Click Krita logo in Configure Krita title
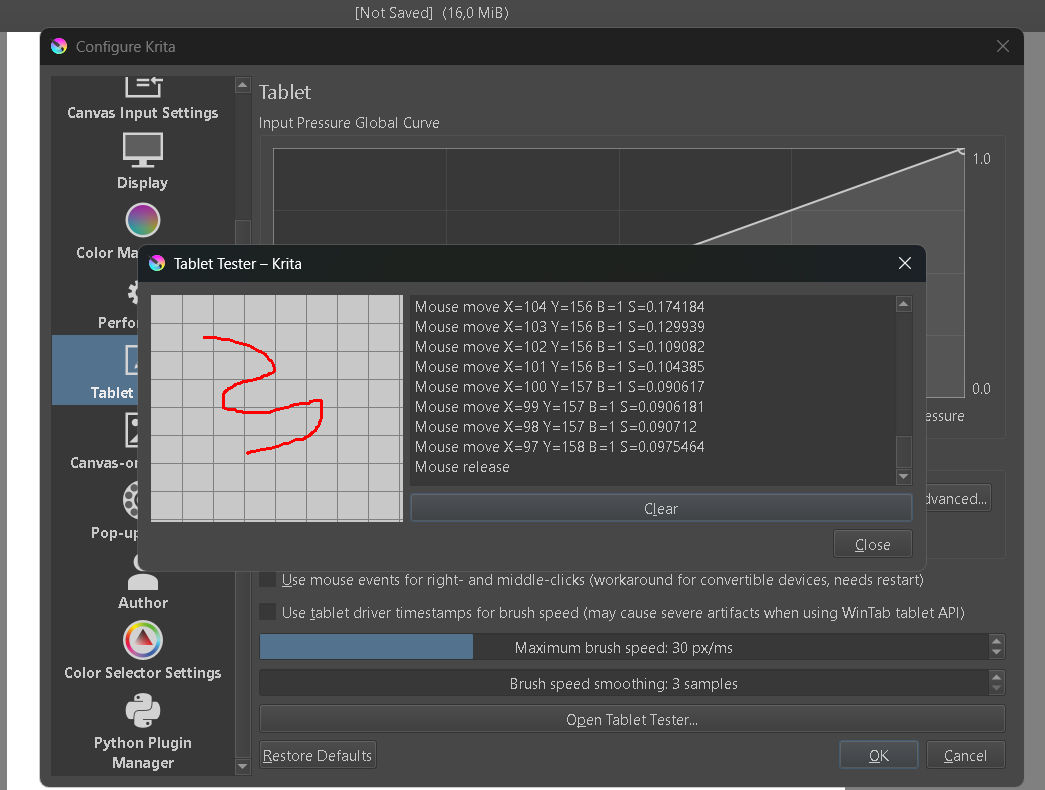The width and height of the screenshot is (1045, 790). pos(59,46)
